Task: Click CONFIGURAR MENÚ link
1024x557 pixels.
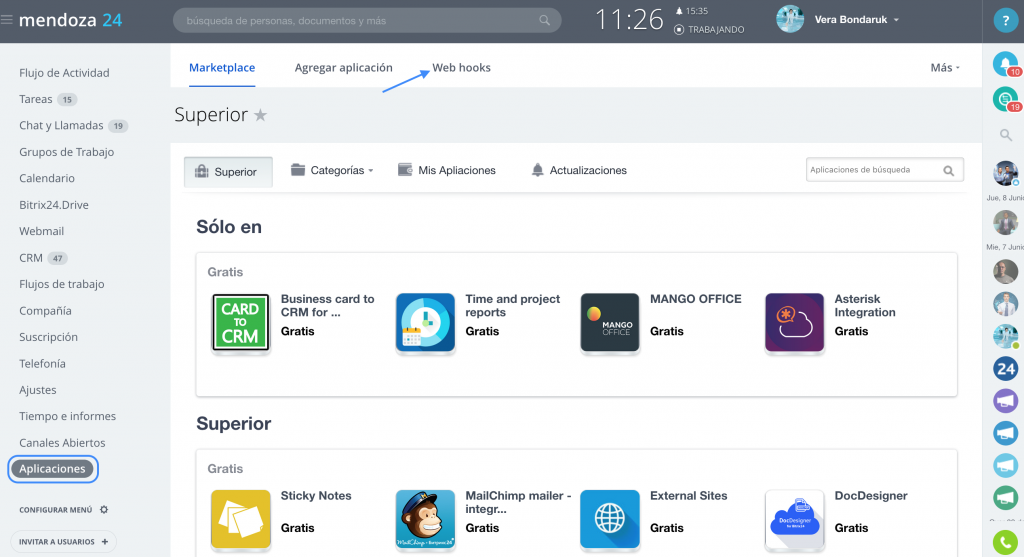Action: (56, 509)
